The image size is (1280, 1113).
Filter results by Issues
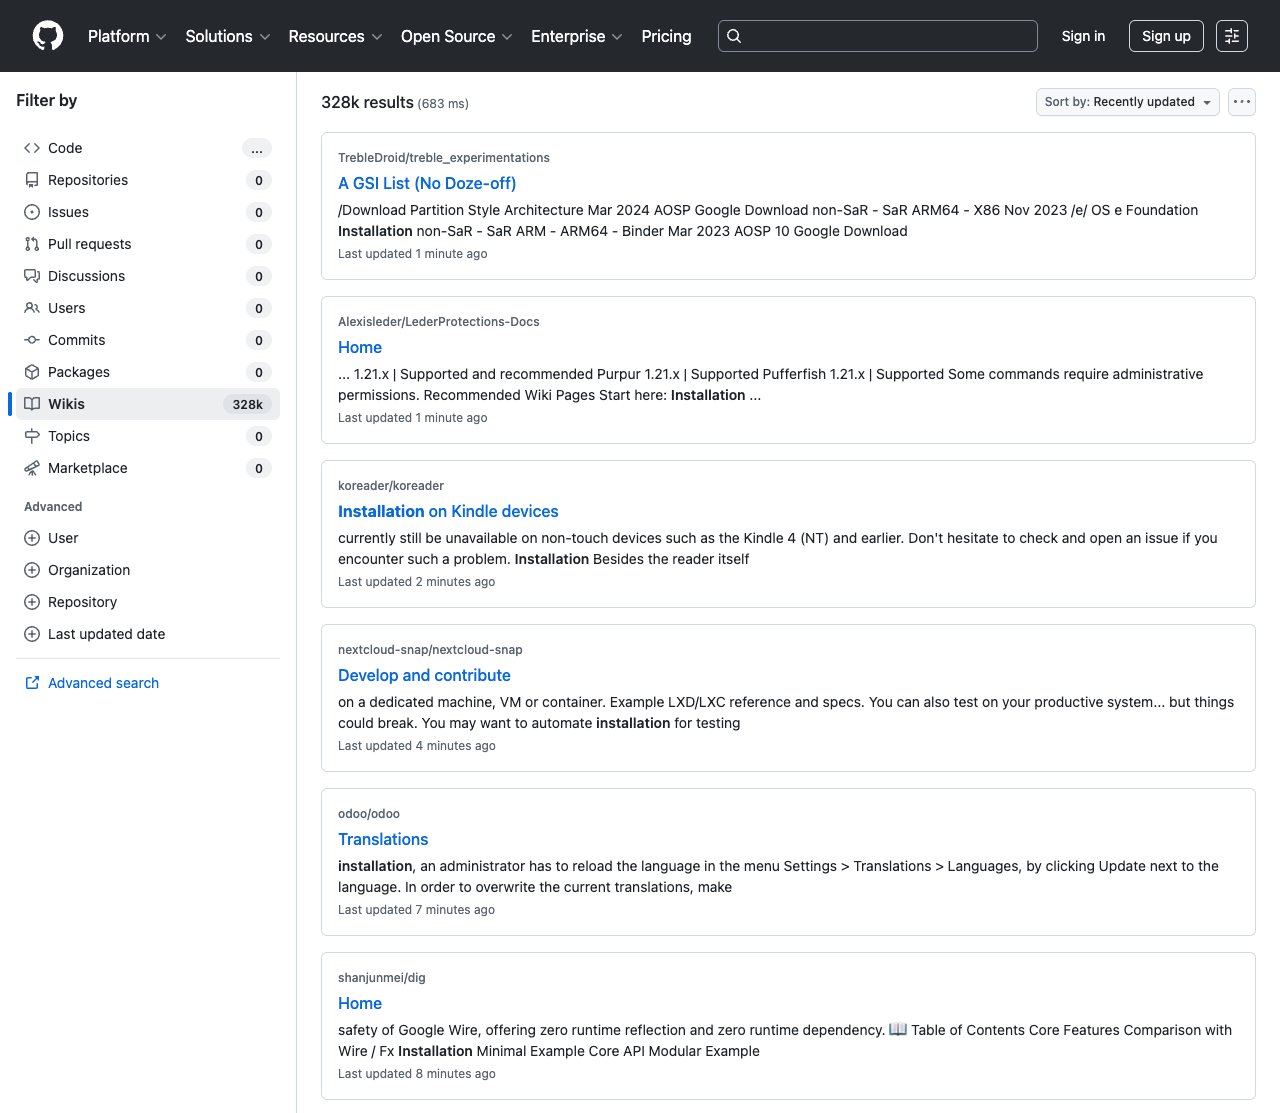click(x=148, y=212)
